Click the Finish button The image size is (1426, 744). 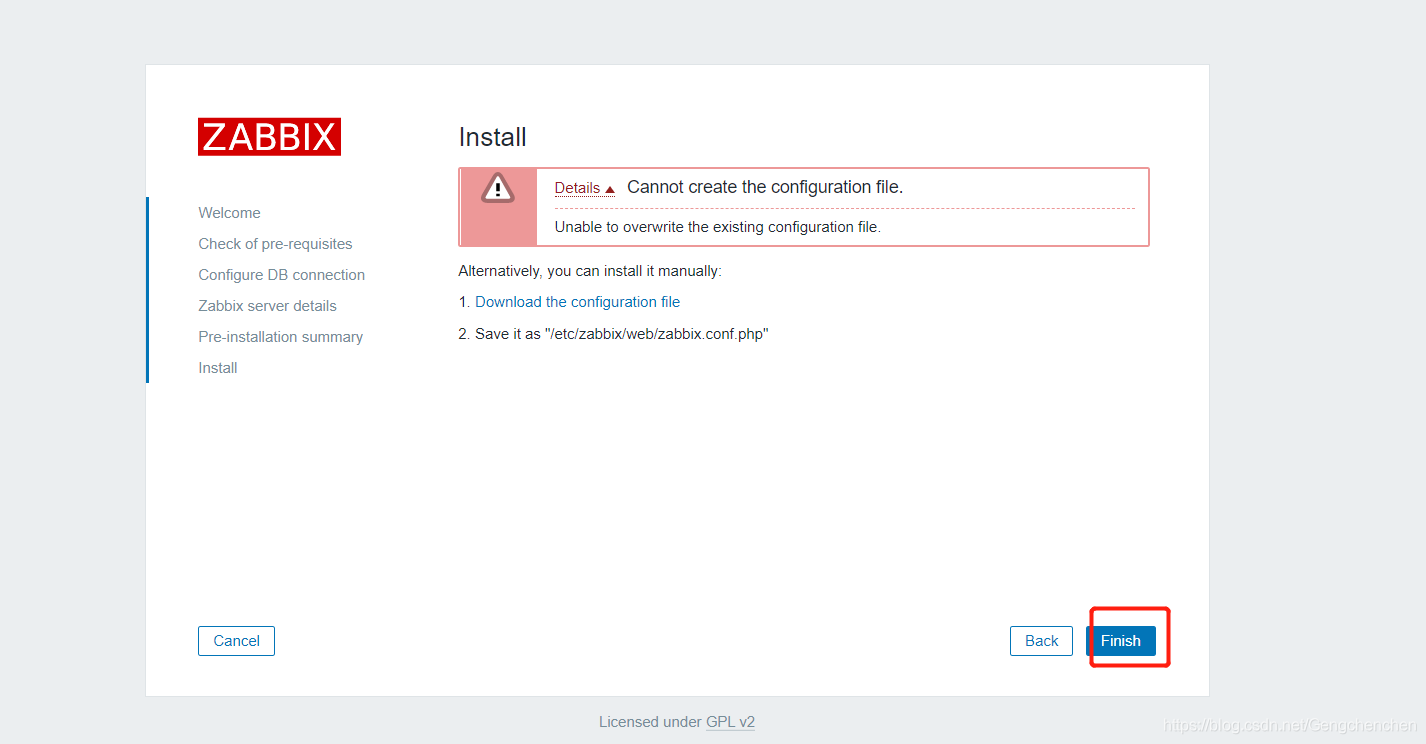tap(1121, 641)
